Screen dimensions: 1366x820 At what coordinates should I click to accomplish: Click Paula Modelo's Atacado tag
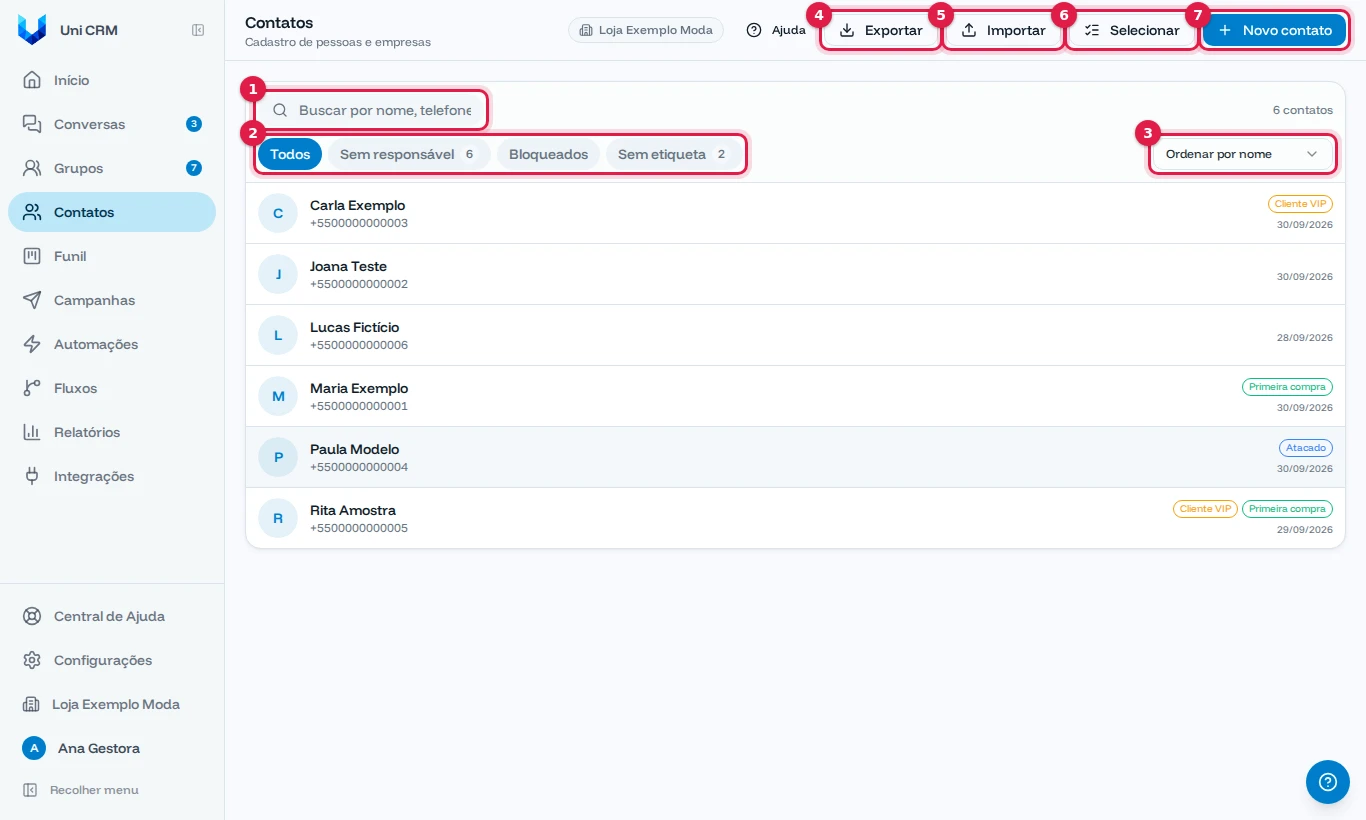click(1306, 448)
